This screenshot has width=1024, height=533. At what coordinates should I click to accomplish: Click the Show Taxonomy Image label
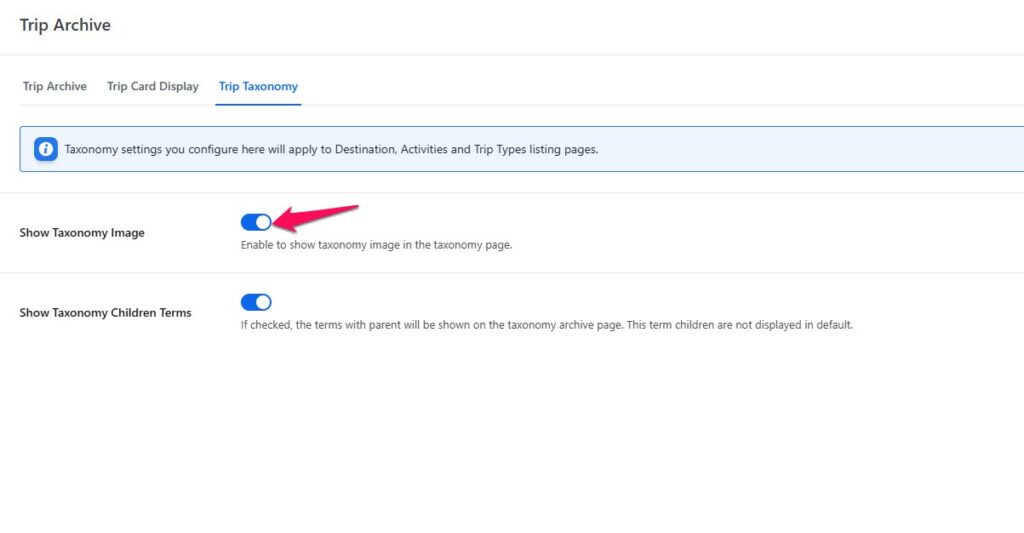(82, 233)
